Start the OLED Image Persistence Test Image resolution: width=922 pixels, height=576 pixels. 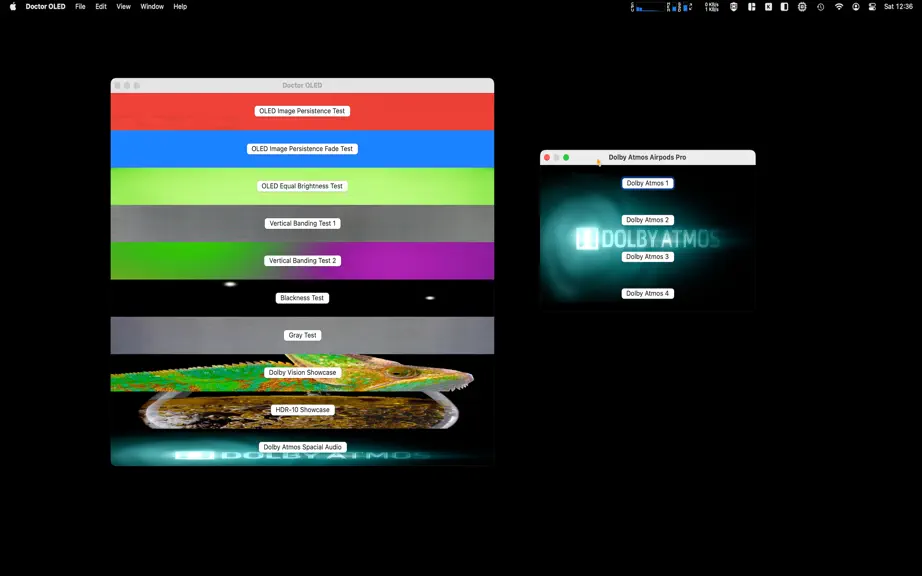pos(302,111)
